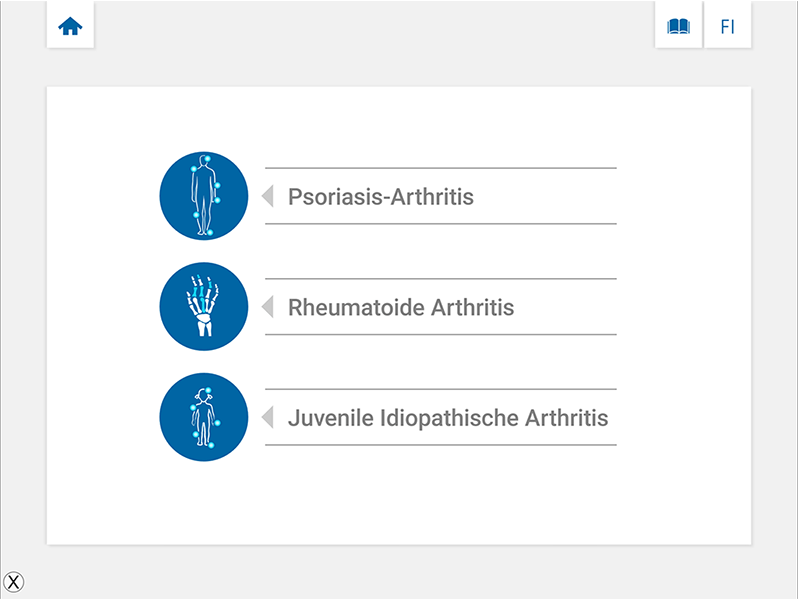Click blank space right of Rheumatoide Arthritis text
The height and width of the screenshot is (600, 798).
(x=565, y=306)
